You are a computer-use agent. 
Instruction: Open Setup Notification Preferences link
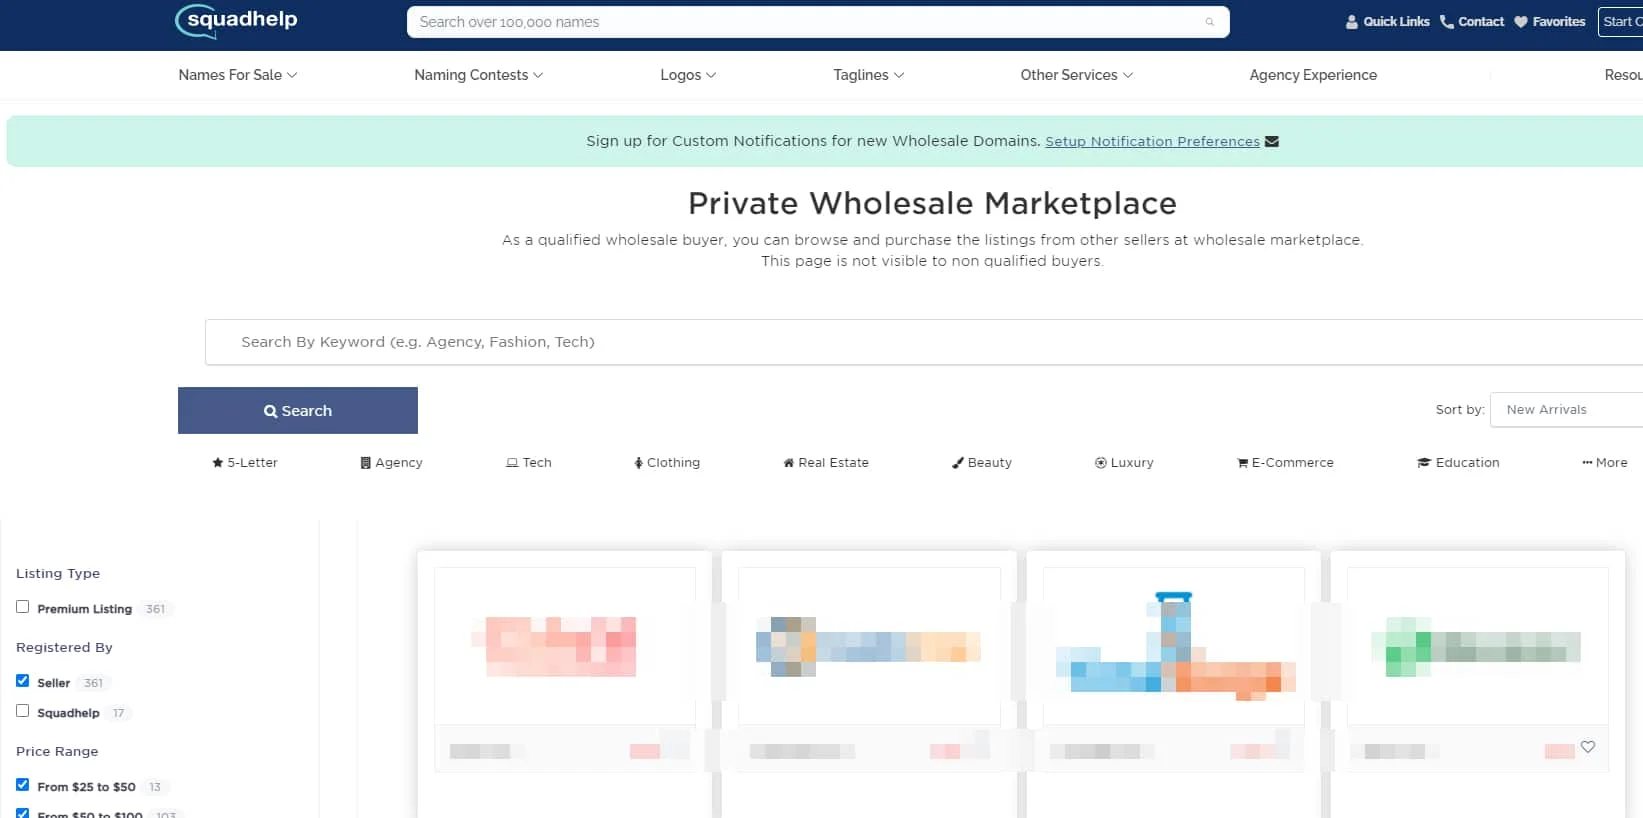click(1152, 141)
